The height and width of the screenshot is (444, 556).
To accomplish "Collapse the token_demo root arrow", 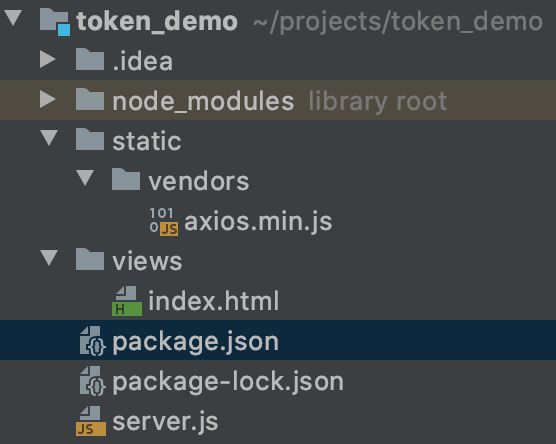I will point(13,18).
